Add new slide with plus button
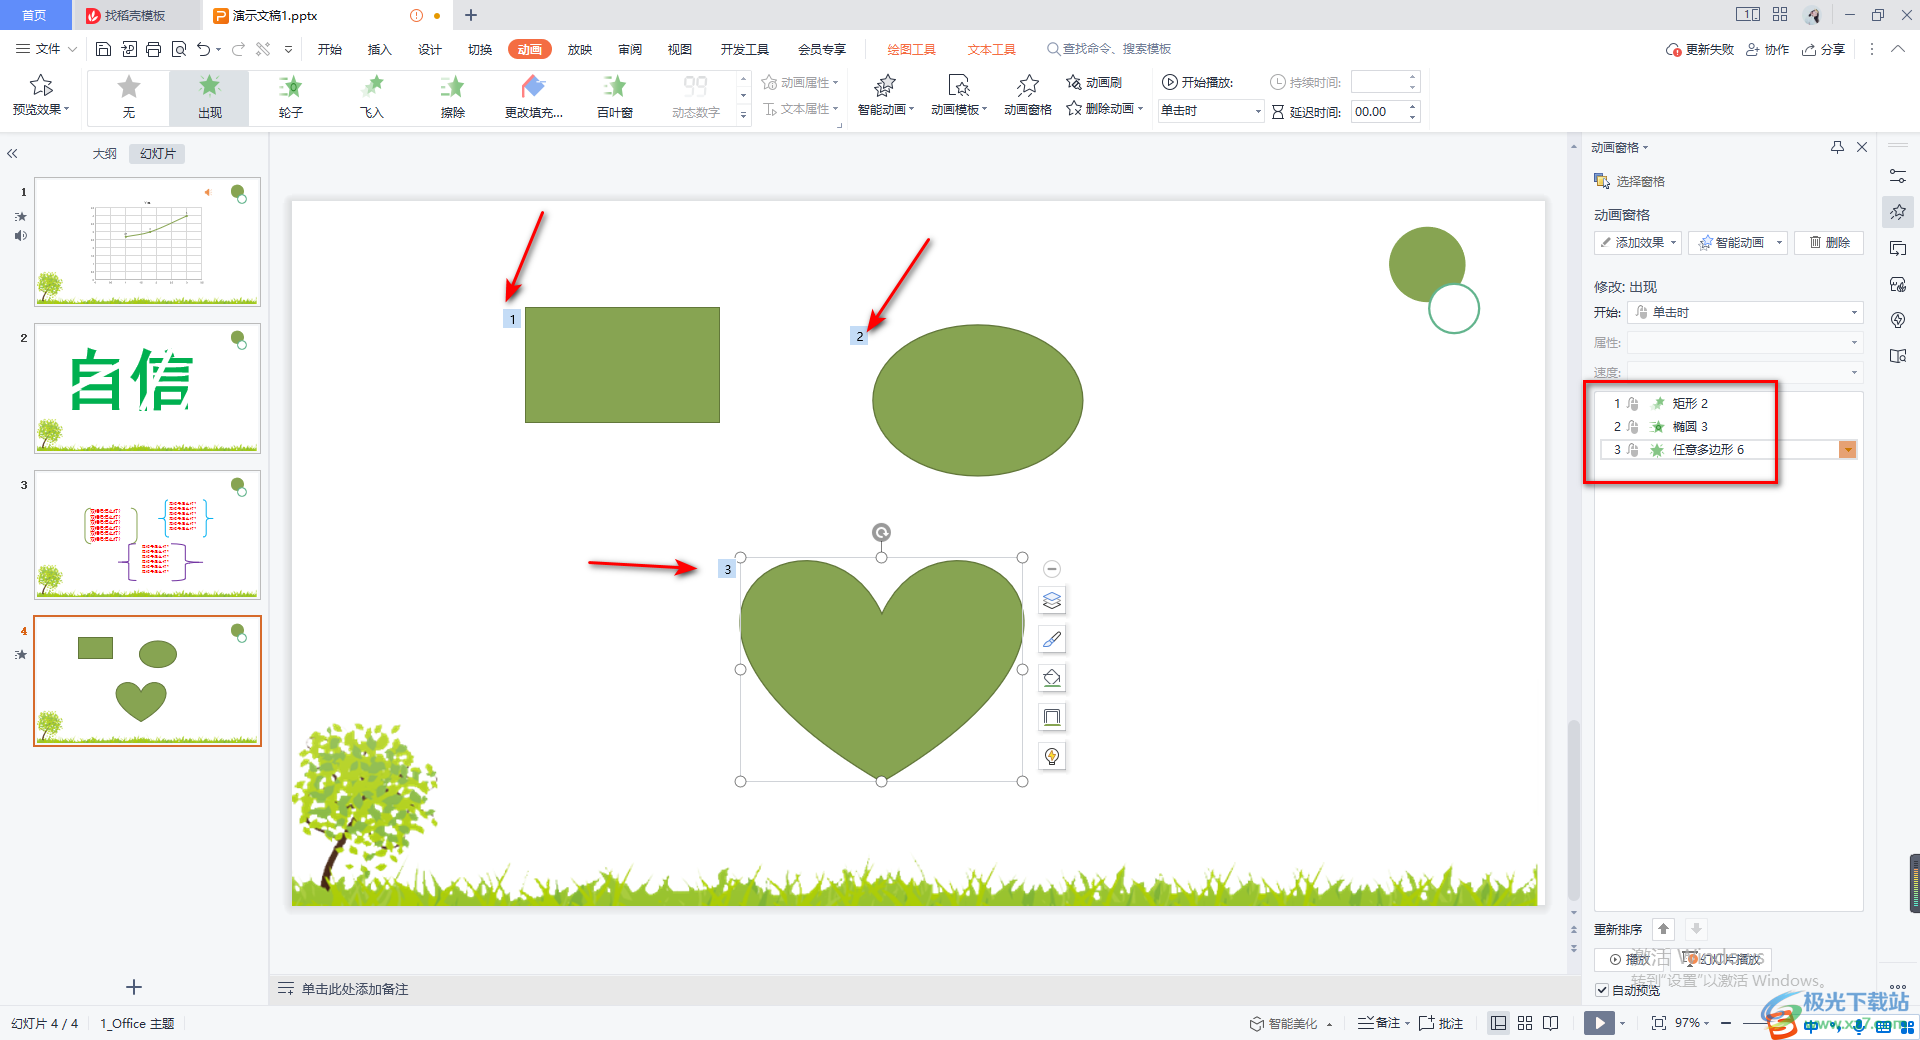The height and width of the screenshot is (1040, 1920). [134, 987]
